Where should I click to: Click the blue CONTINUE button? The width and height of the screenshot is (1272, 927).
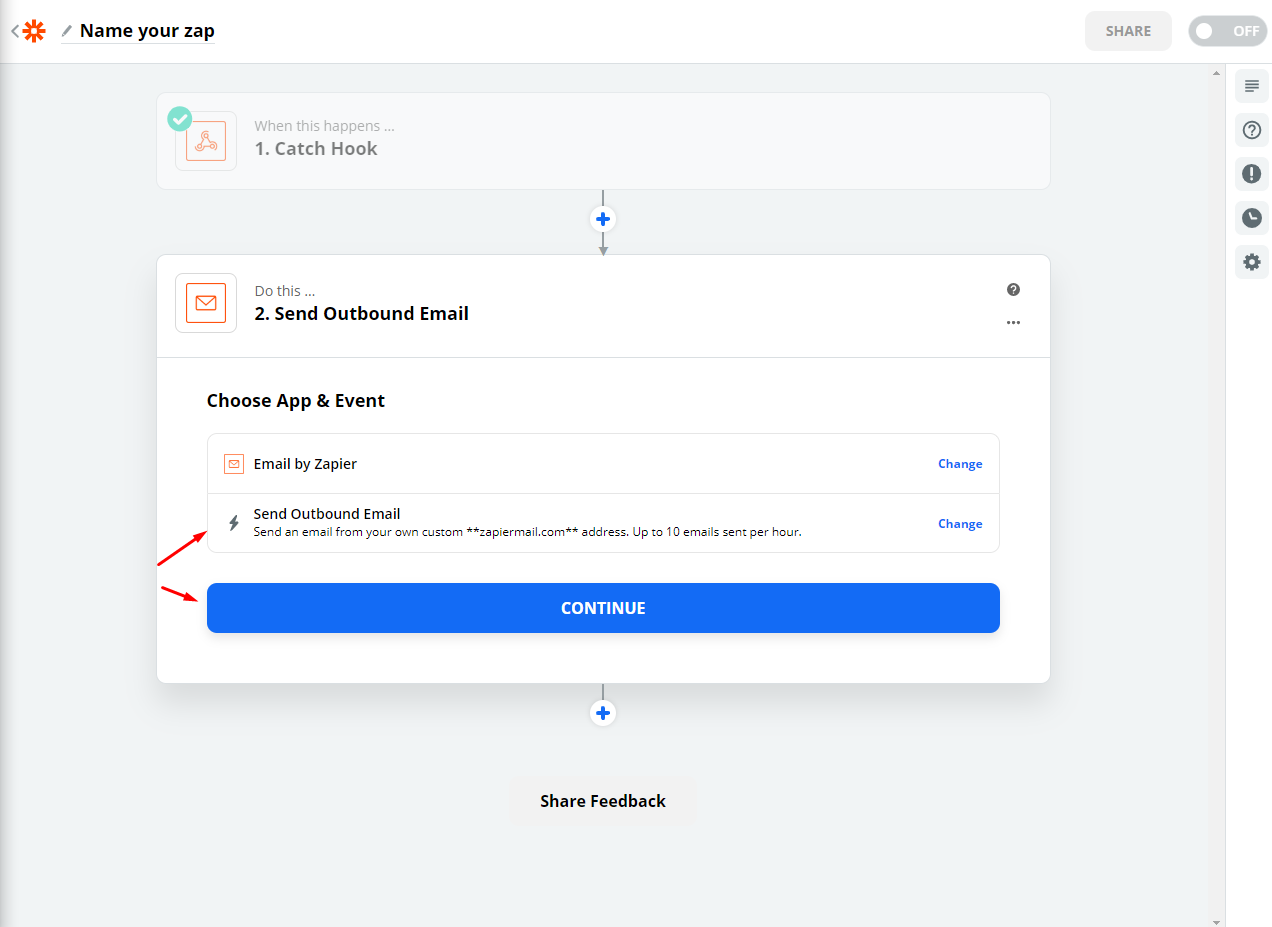pyautogui.click(x=603, y=608)
